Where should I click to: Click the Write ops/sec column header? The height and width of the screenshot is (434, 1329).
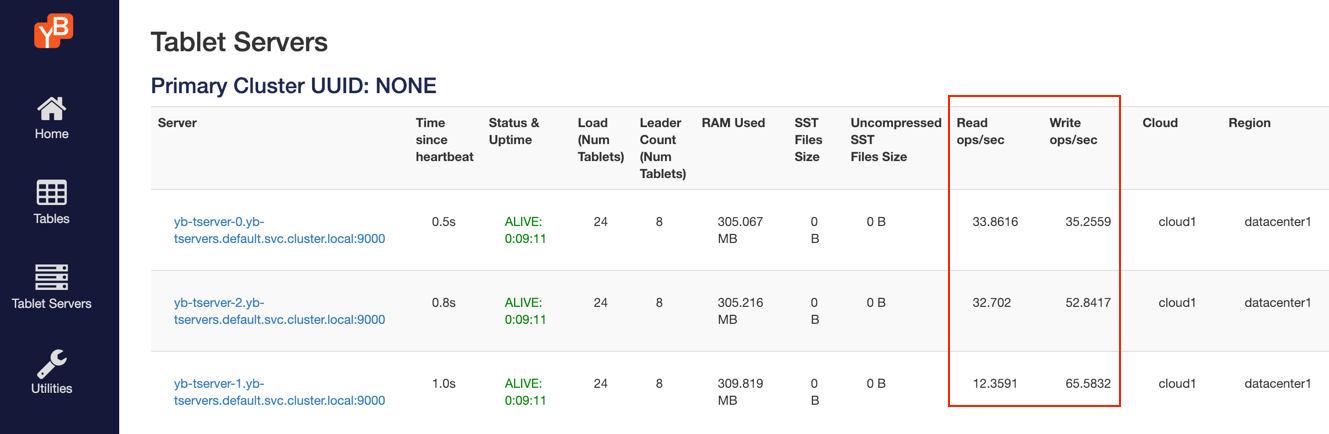[1073, 131]
